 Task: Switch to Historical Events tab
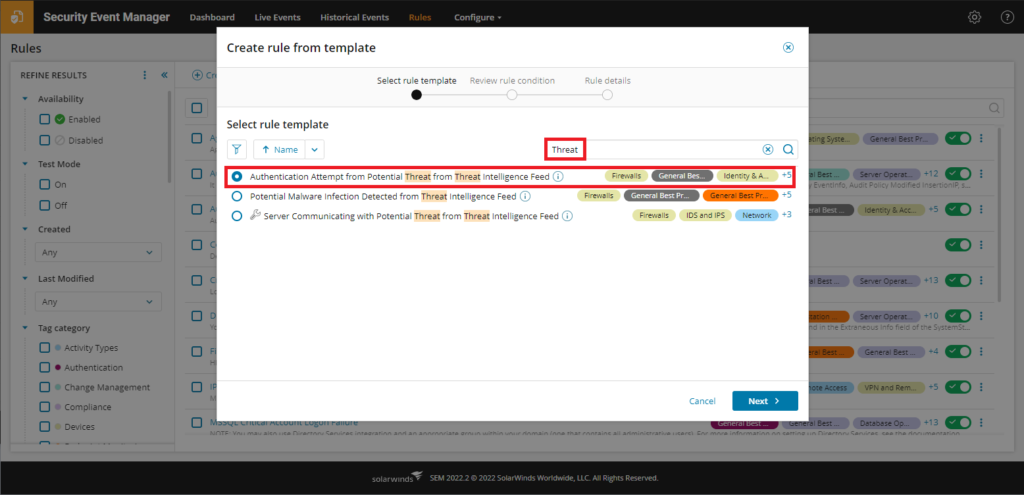click(355, 18)
